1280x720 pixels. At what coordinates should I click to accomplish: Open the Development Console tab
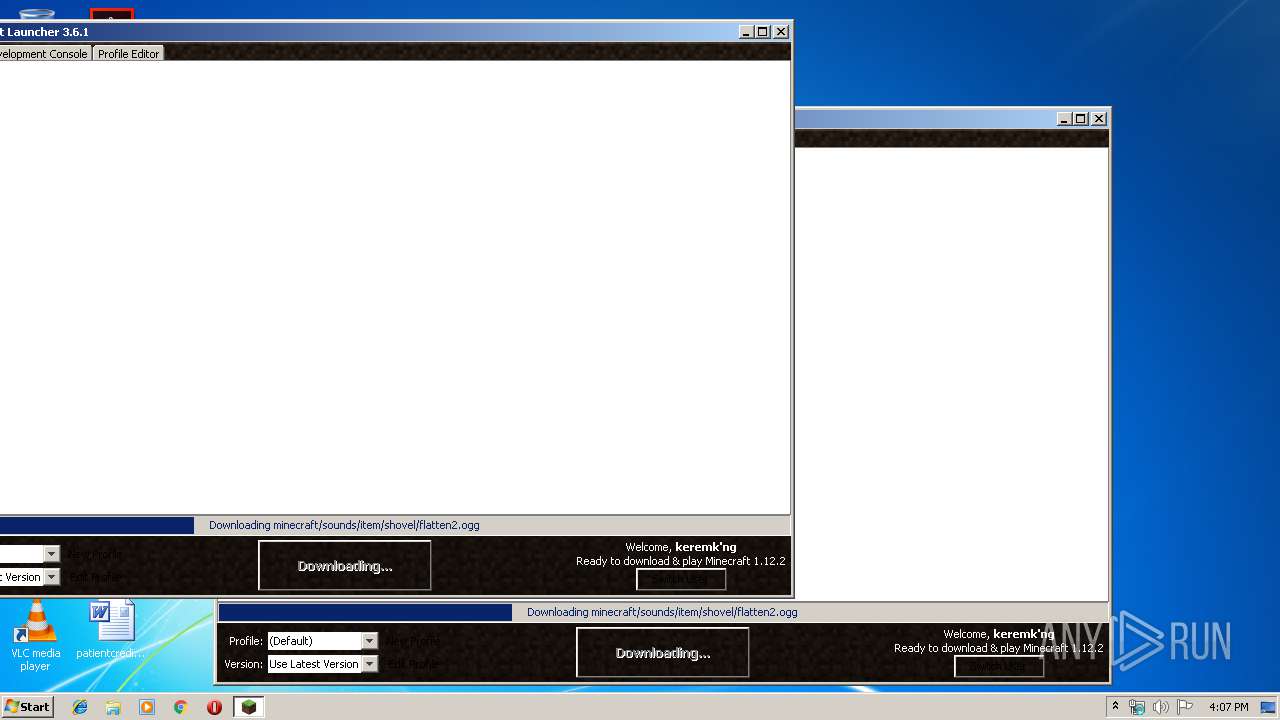coord(44,54)
